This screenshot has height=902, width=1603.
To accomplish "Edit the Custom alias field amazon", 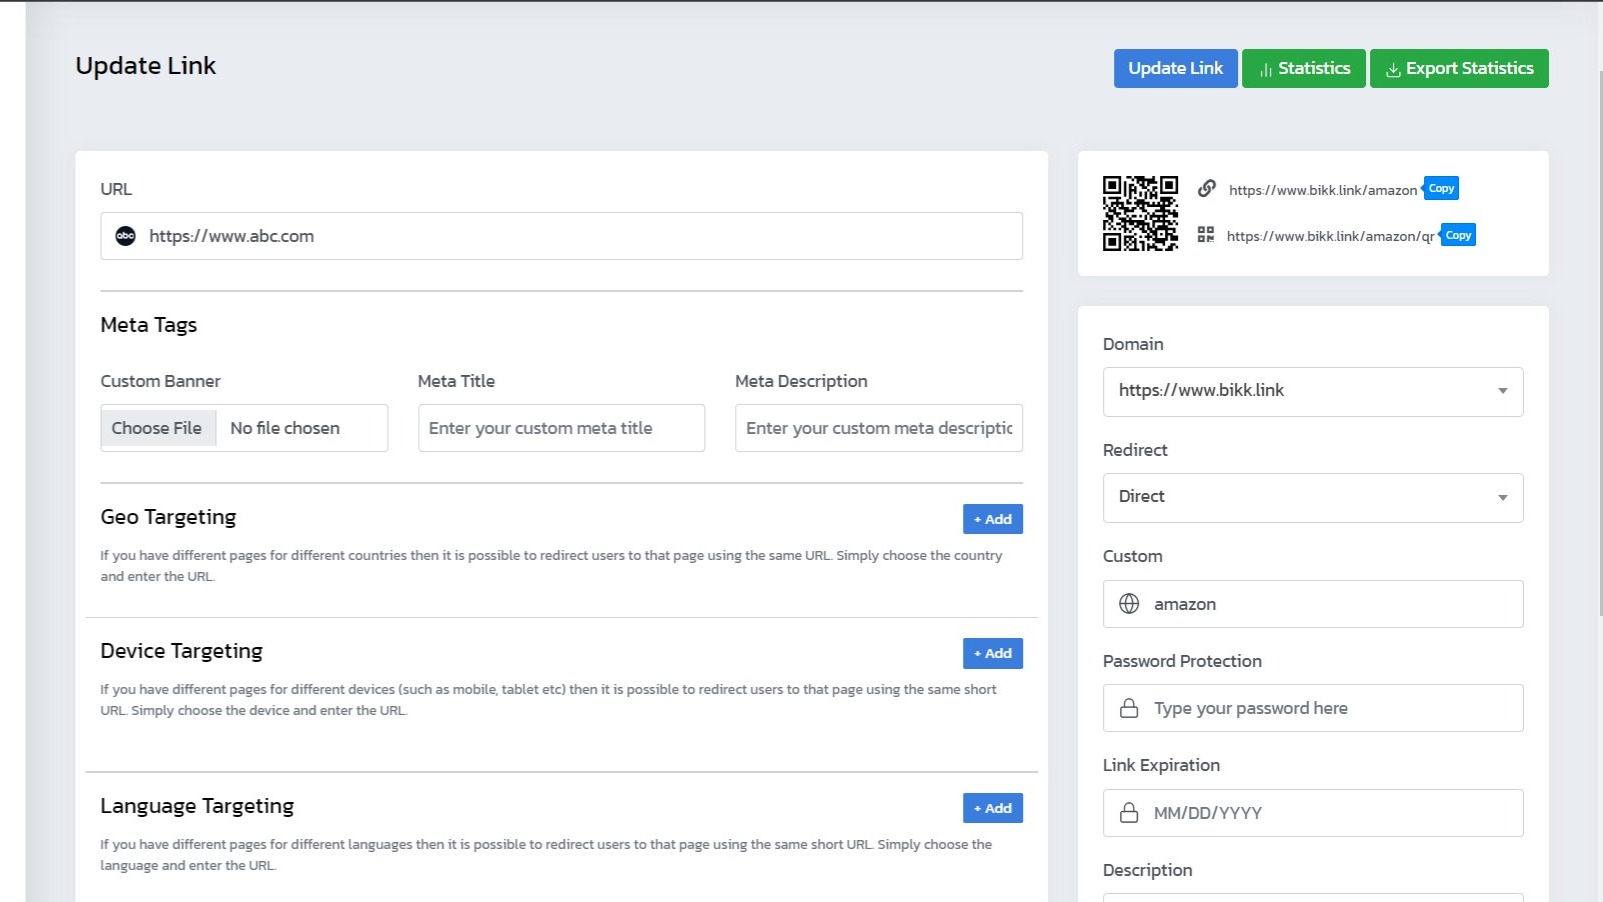I will click(x=1313, y=603).
